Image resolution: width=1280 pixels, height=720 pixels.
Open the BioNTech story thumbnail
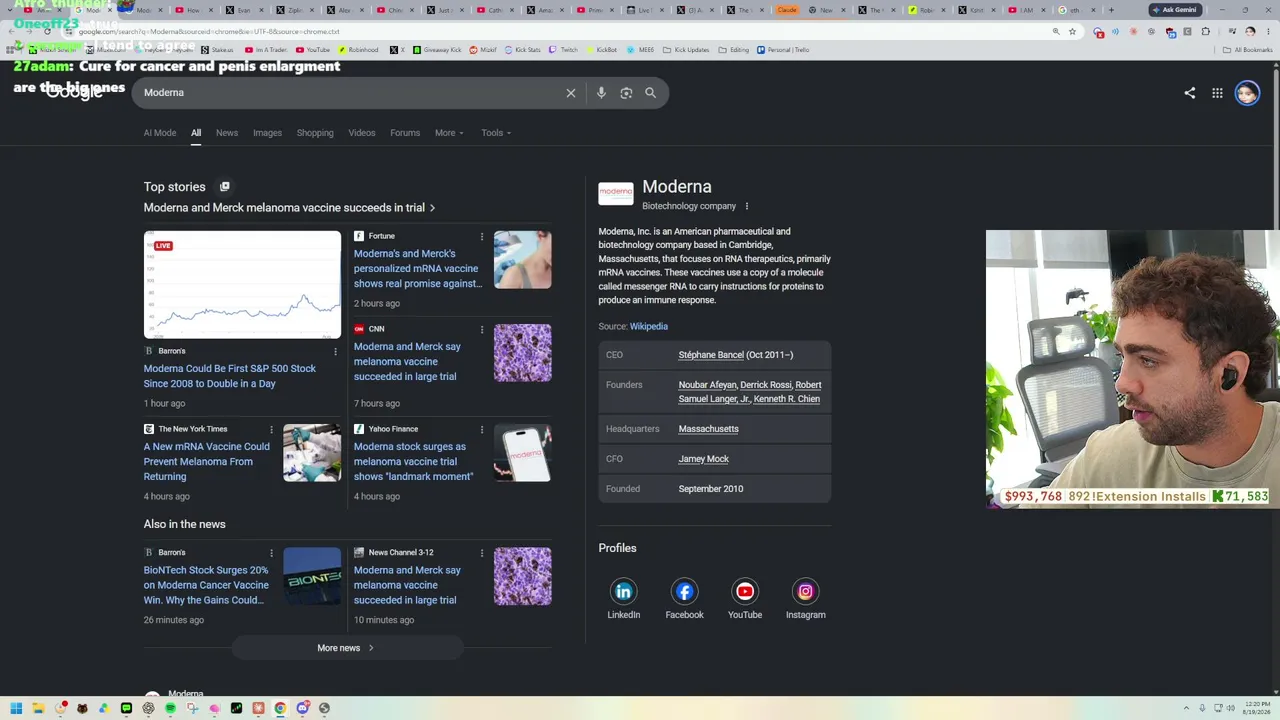tap(312, 576)
